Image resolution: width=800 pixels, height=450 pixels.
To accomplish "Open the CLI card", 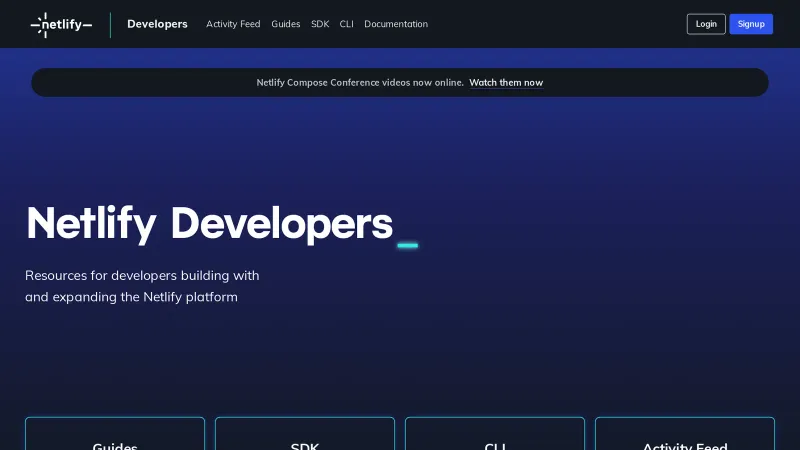I will (495, 435).
